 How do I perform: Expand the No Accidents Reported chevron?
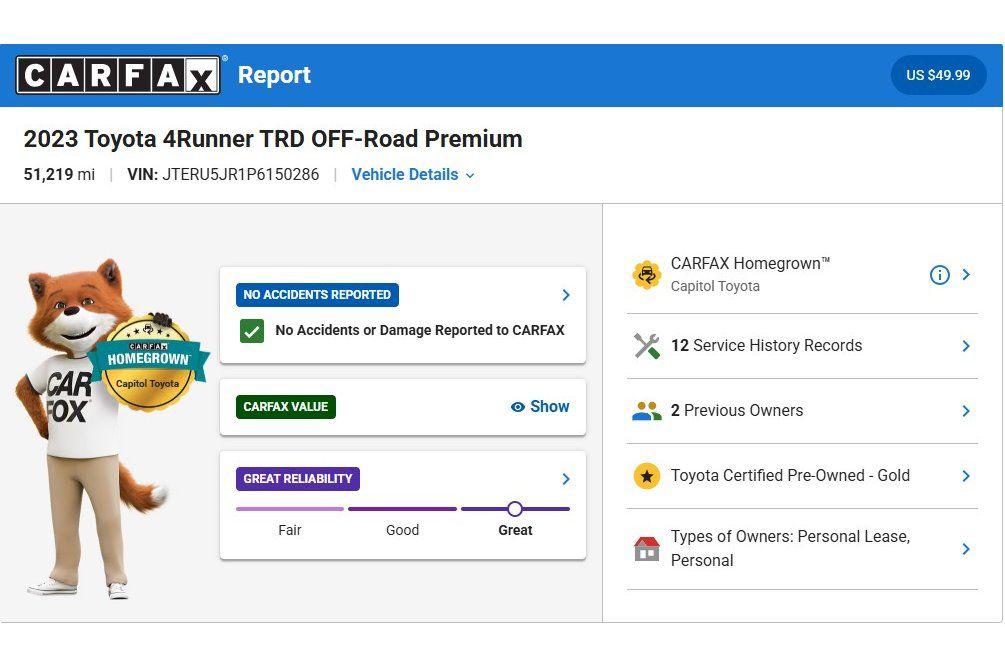point(566,295)
